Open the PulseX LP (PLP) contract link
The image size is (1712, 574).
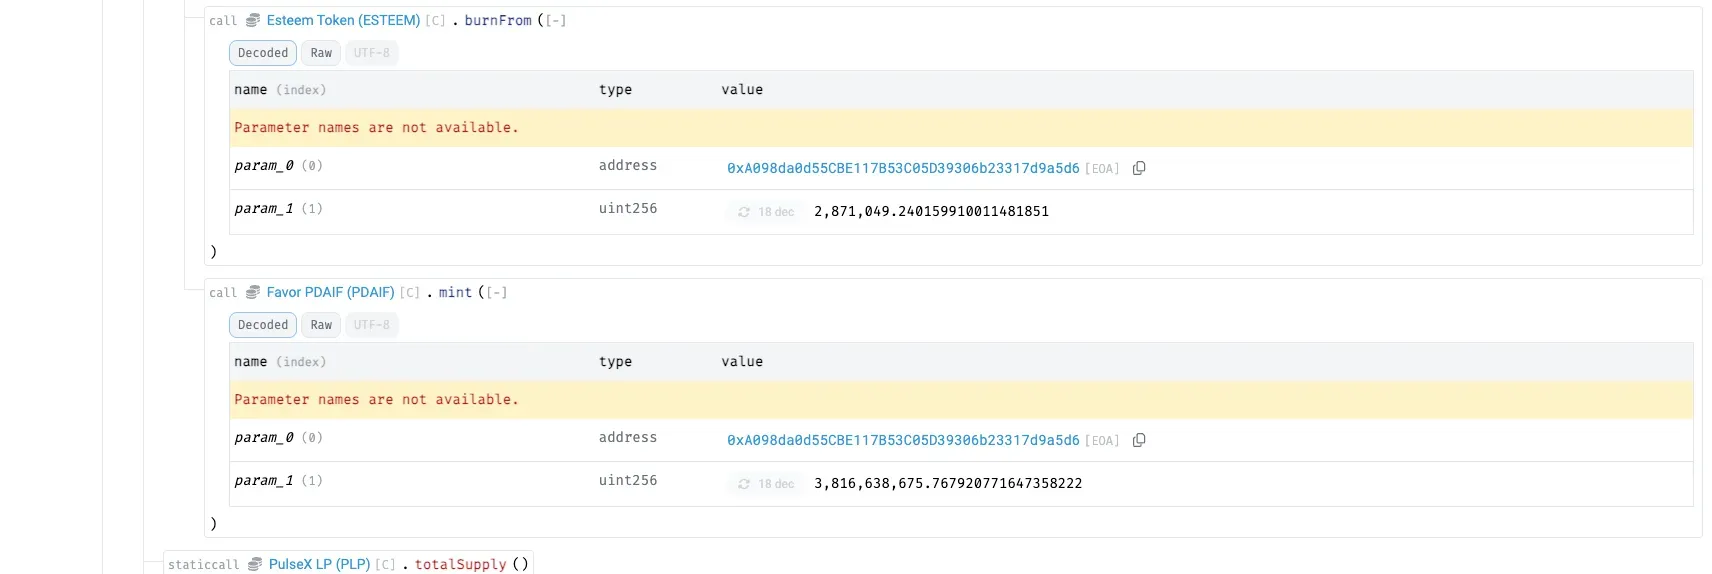(x=319, y=564)
